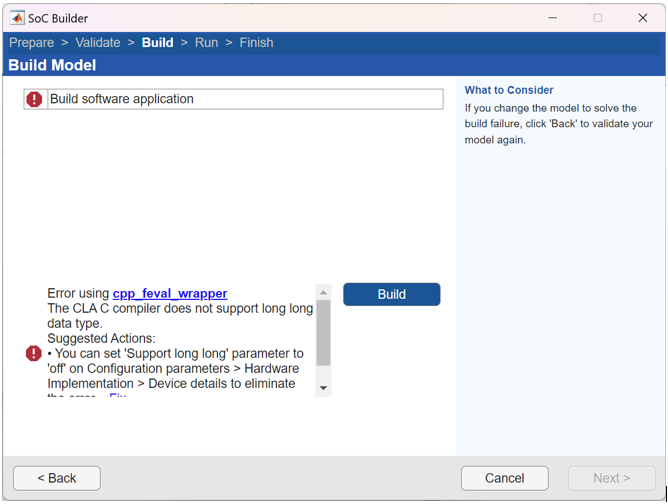Select the Build step in the breadcrumb
Viewport: 668px width, 504px height.
[157, 43]
